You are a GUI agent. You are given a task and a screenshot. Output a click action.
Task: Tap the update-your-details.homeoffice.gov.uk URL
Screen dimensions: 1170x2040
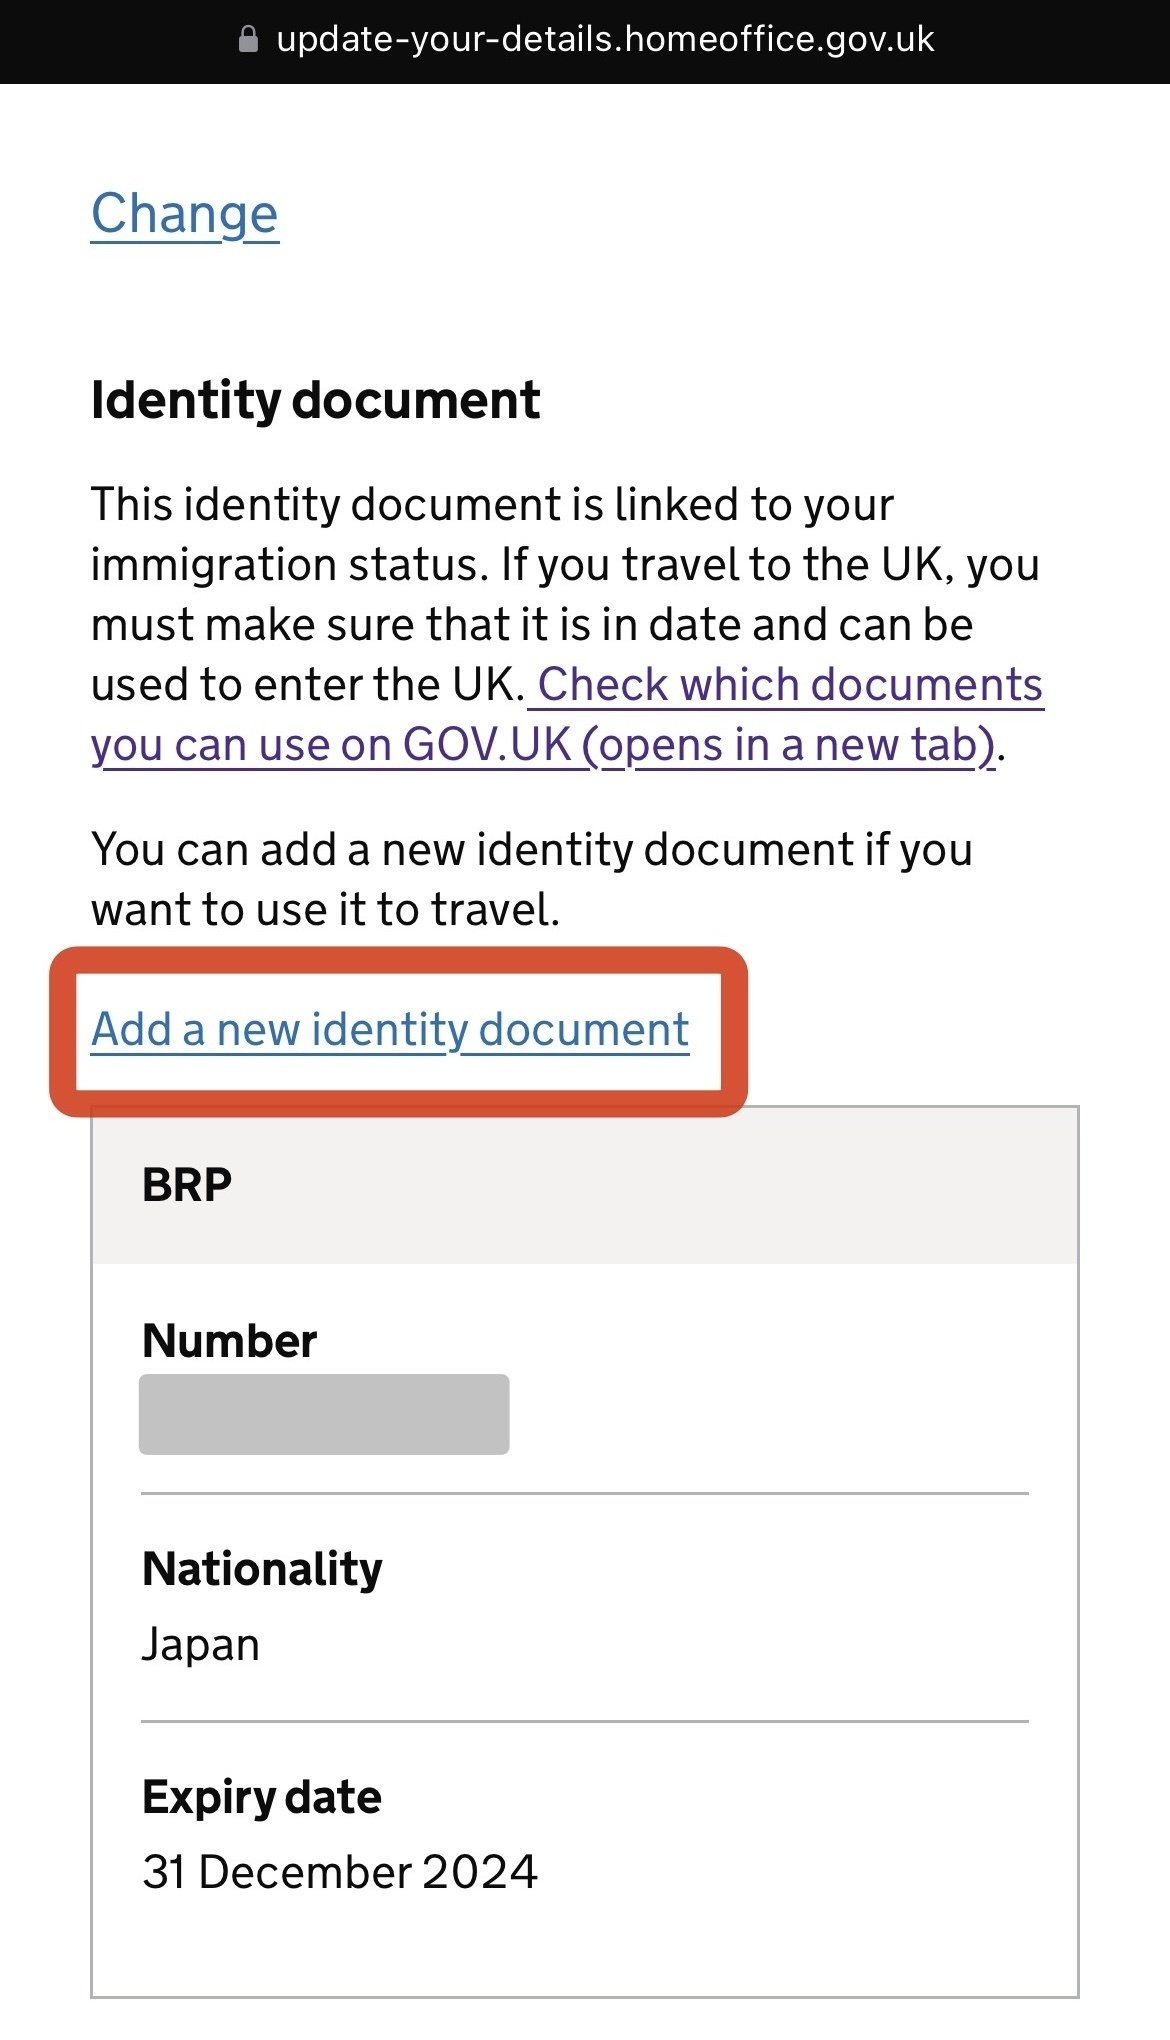point(604,40)
